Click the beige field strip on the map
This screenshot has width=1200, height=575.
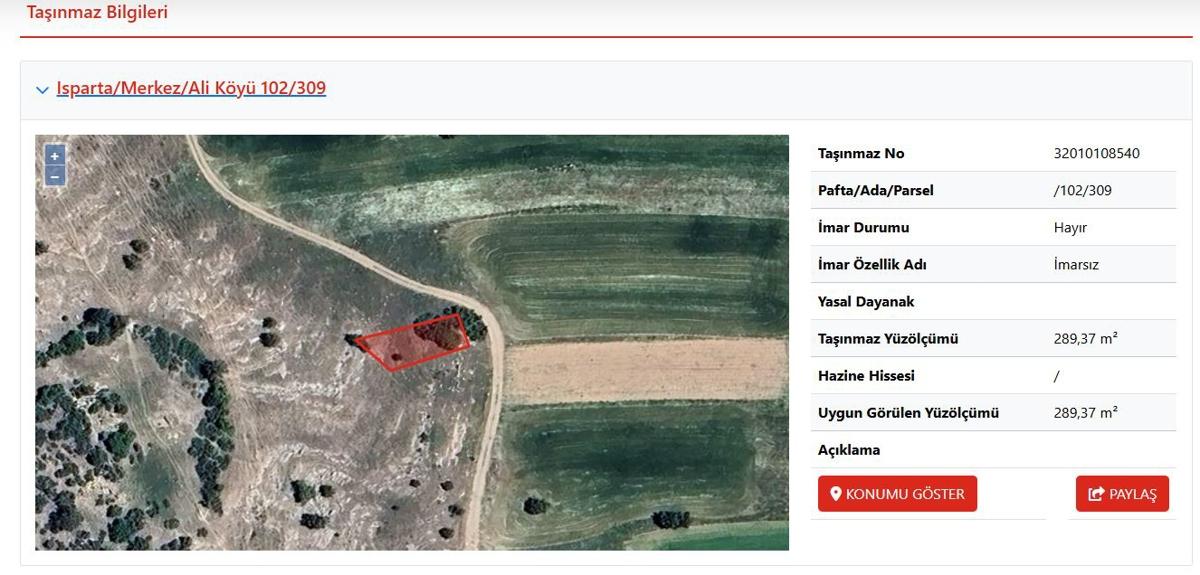tap(640, 370)
